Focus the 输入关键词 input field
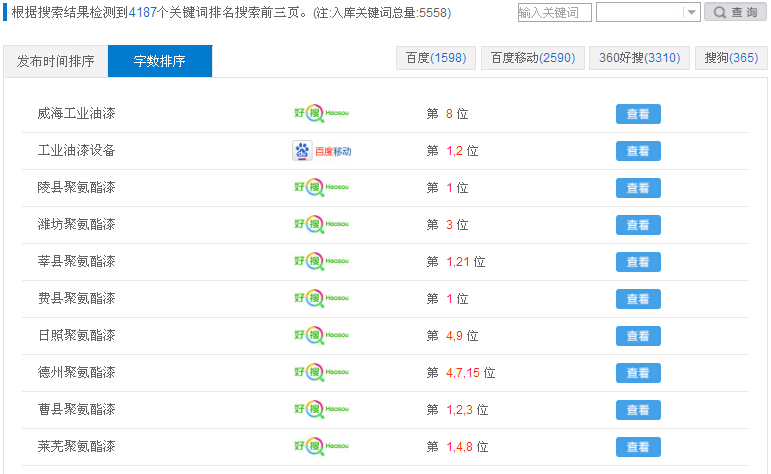The width and height of the screenshot is (771, 474). [x=555, y=12]
